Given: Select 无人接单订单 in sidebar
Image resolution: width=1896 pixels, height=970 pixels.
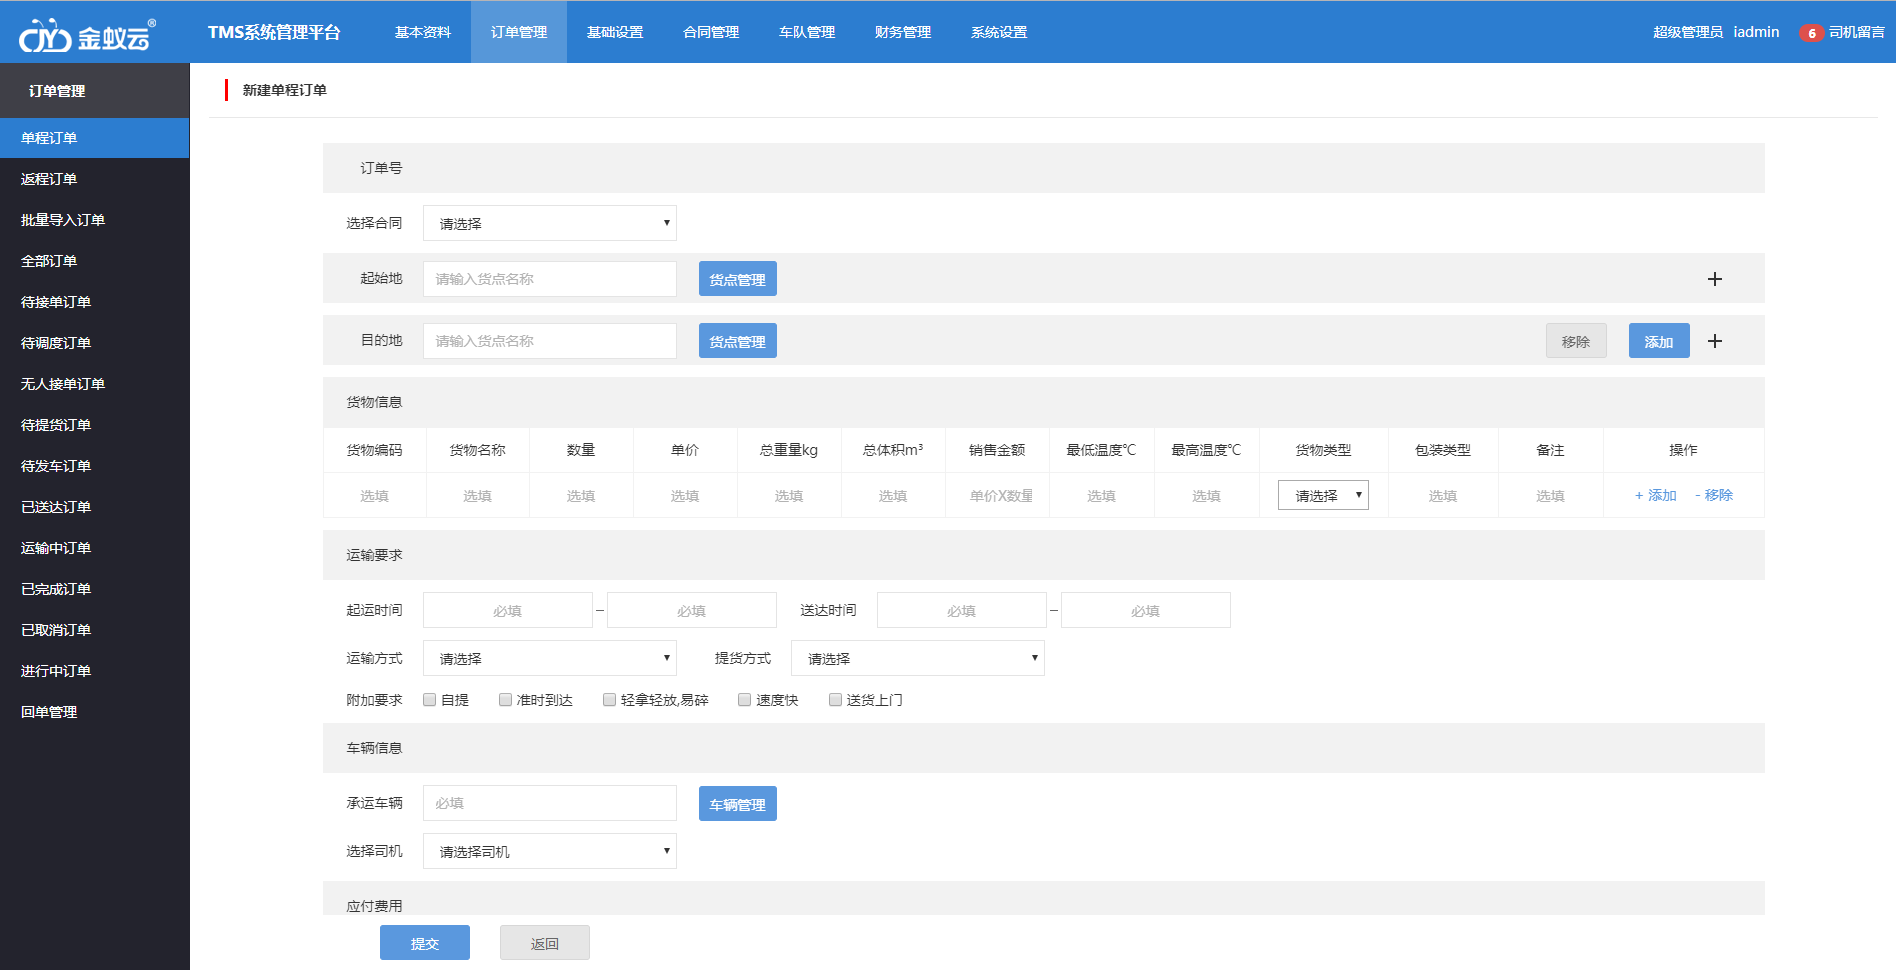Looking at the screenshot, I should point(95,384).
